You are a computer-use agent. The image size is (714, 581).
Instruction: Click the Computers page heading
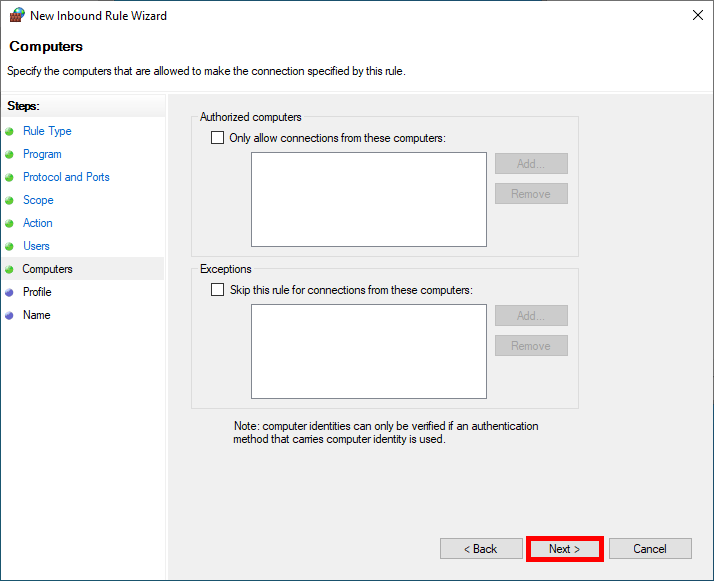46,46
